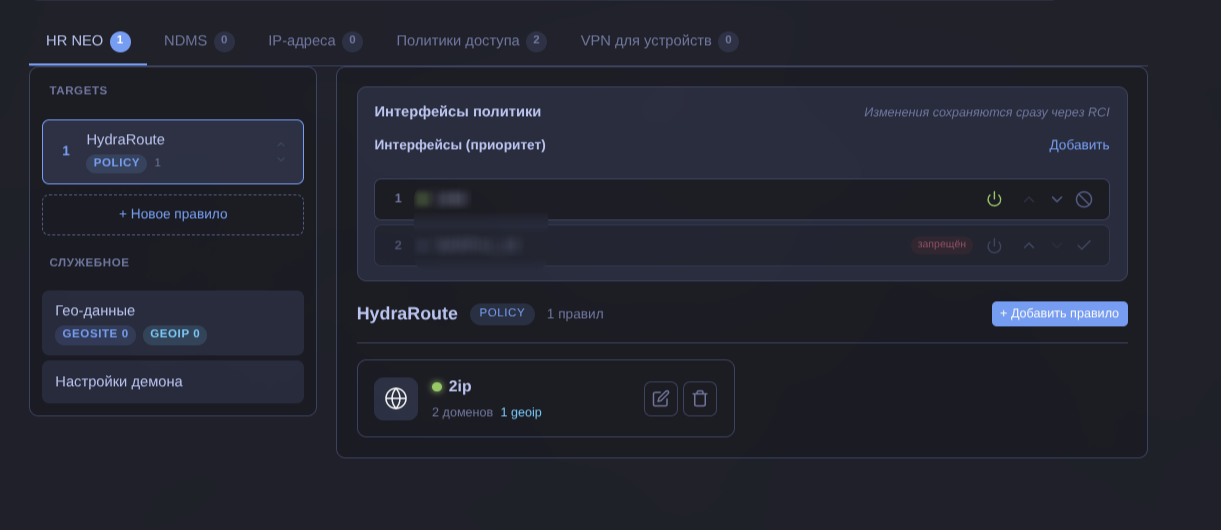Move interface 1 up with its chevron
The image size is (1221, 530).
click(1028, 199)
